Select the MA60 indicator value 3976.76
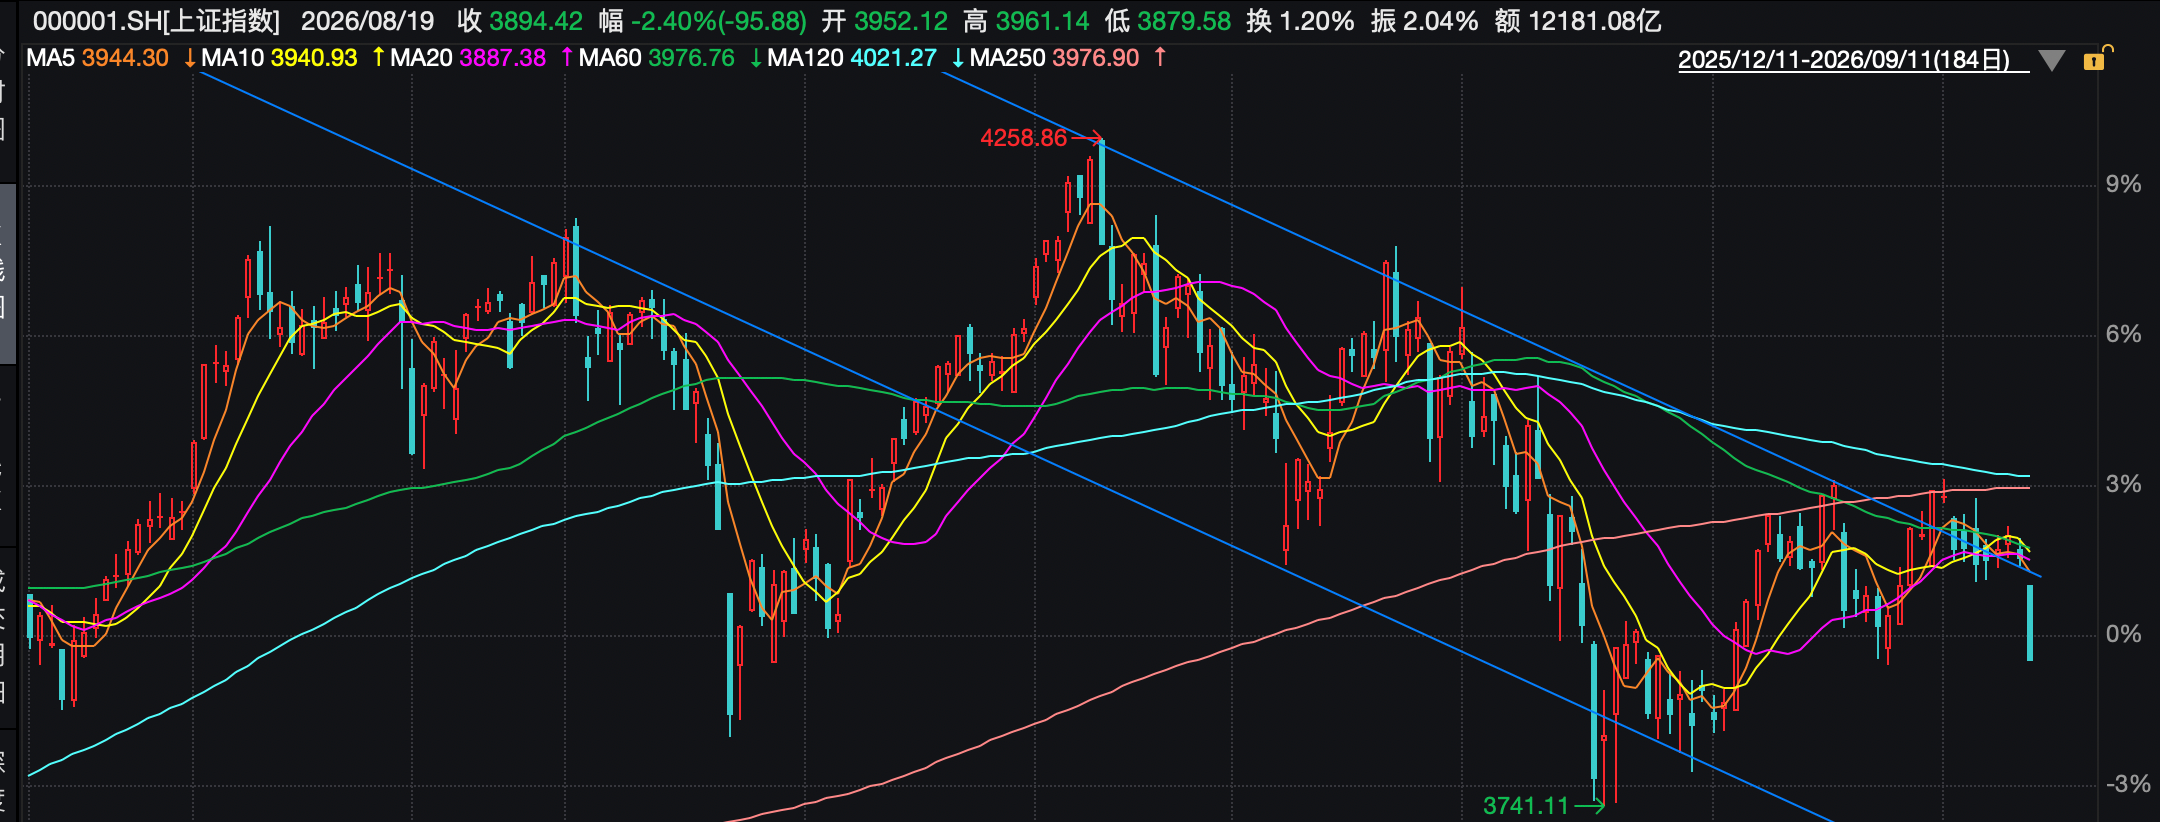2160x822 pixels. click(692, 58)
